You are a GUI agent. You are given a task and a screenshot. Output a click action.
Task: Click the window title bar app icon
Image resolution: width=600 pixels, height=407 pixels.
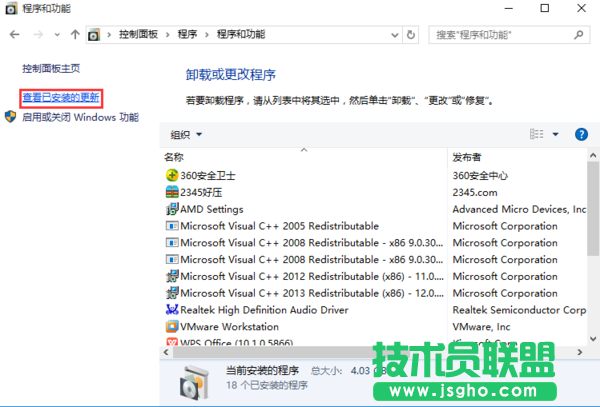(x=11, y=8)
